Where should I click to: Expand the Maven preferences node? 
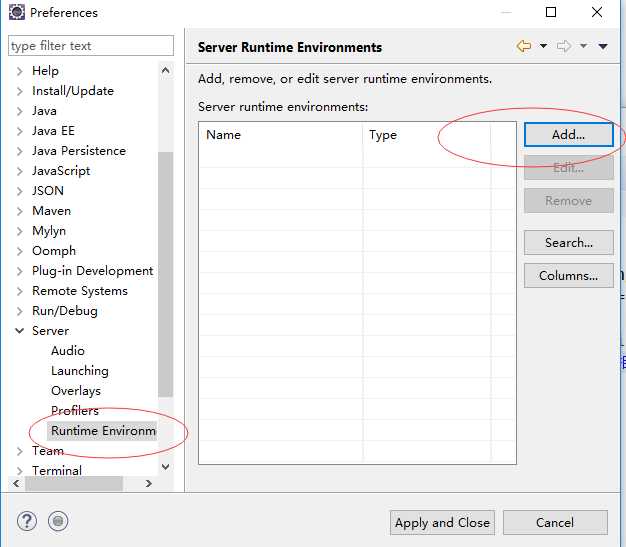(19, 211)
